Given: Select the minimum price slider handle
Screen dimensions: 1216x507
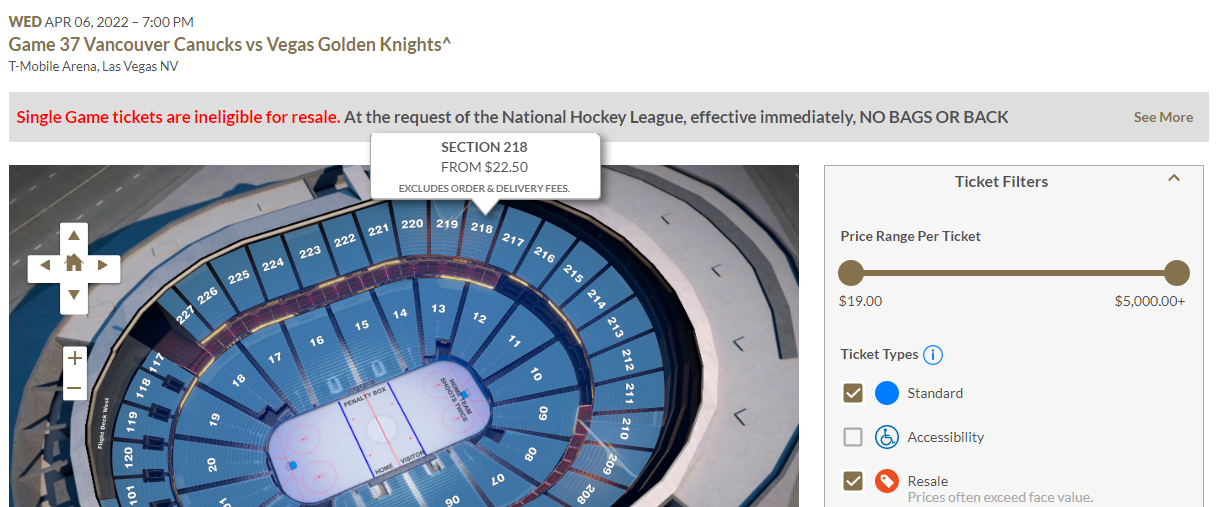Looking at the screenshot, I should pyautogui.click(x=851, y=273).
